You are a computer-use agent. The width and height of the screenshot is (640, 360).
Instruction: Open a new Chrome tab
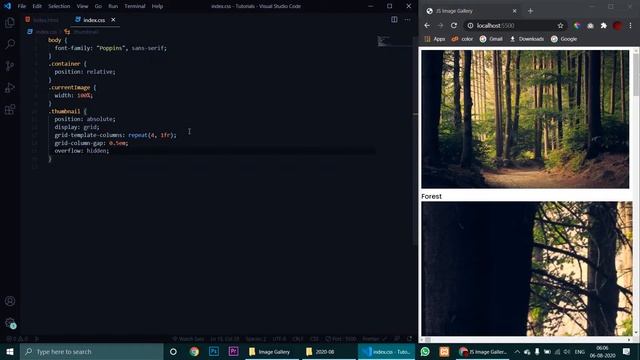point(530,11)
